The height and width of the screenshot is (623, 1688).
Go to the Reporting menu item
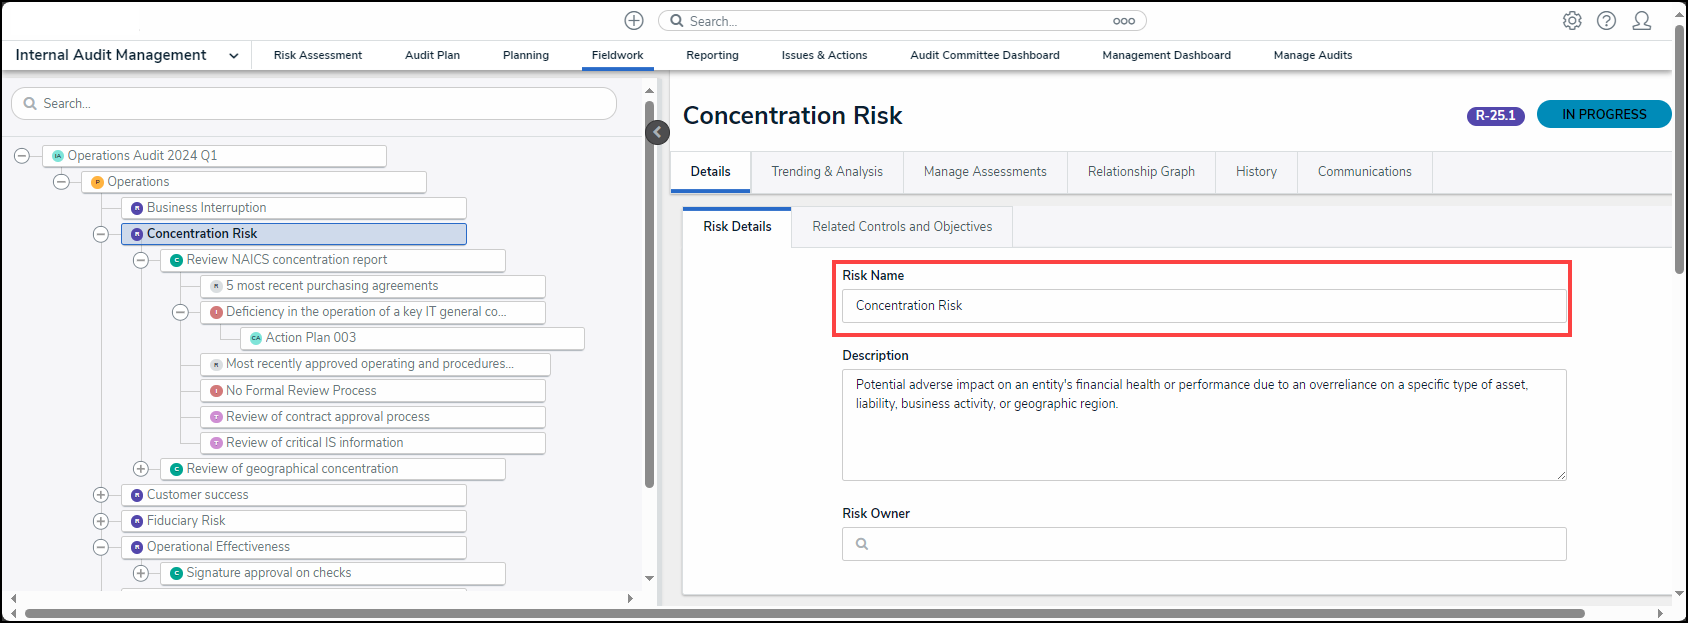coord(712,55)
